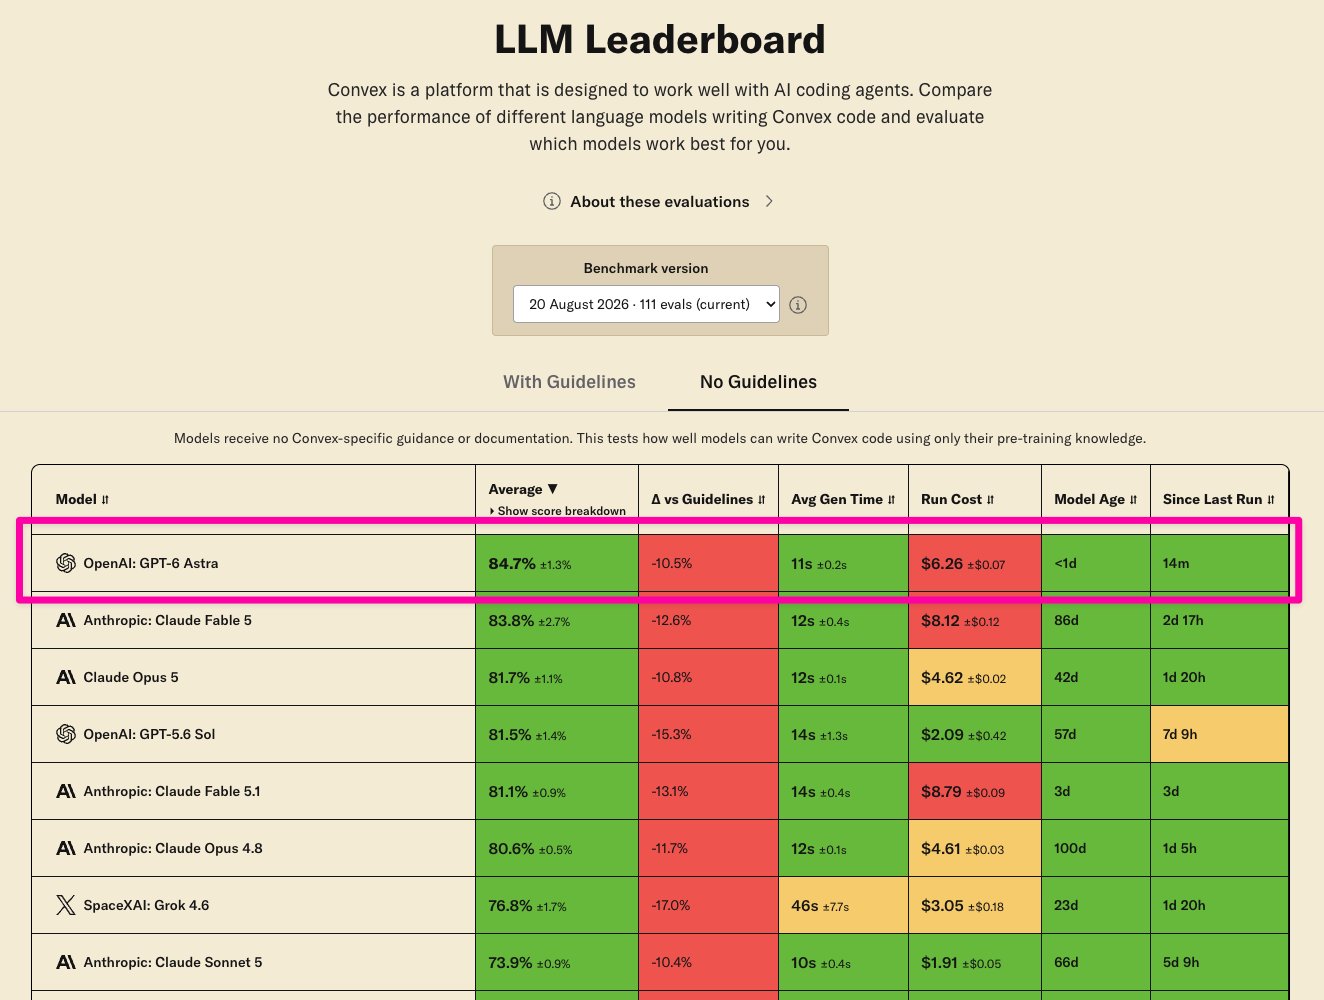Image resolution: width=1324 pixels, height=1000 pixels.
Task: Click the 81.1% average score cell
Action: (557, 791)
